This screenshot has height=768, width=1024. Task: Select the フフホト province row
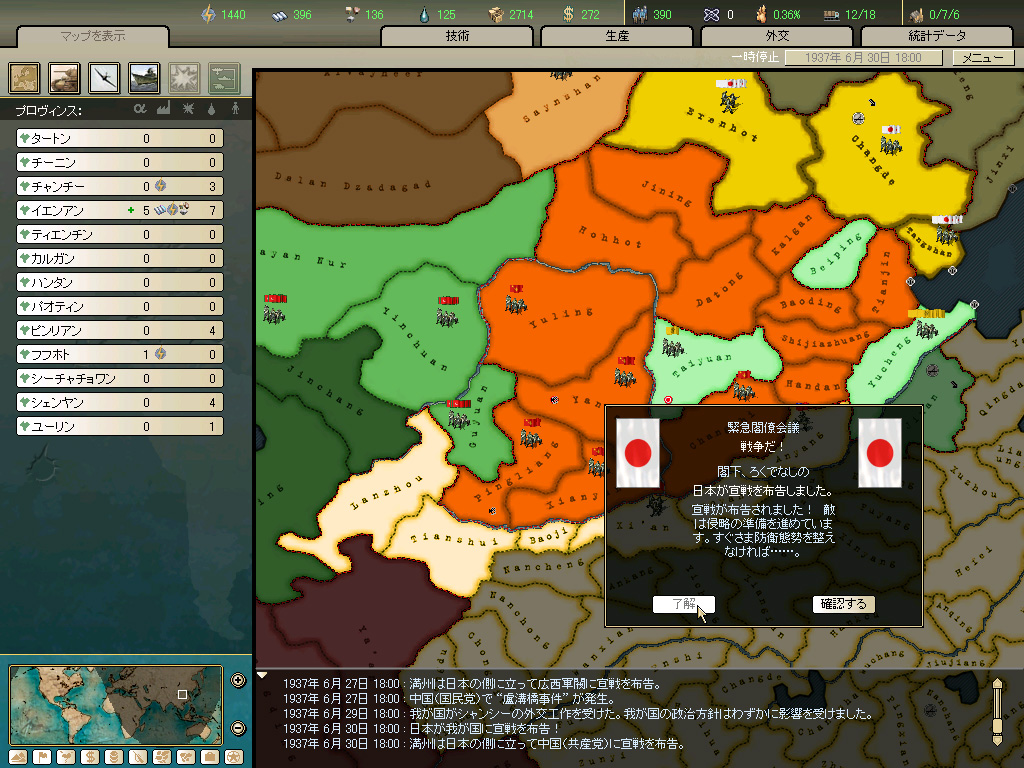pyautogui.click(x=120, y=354)
